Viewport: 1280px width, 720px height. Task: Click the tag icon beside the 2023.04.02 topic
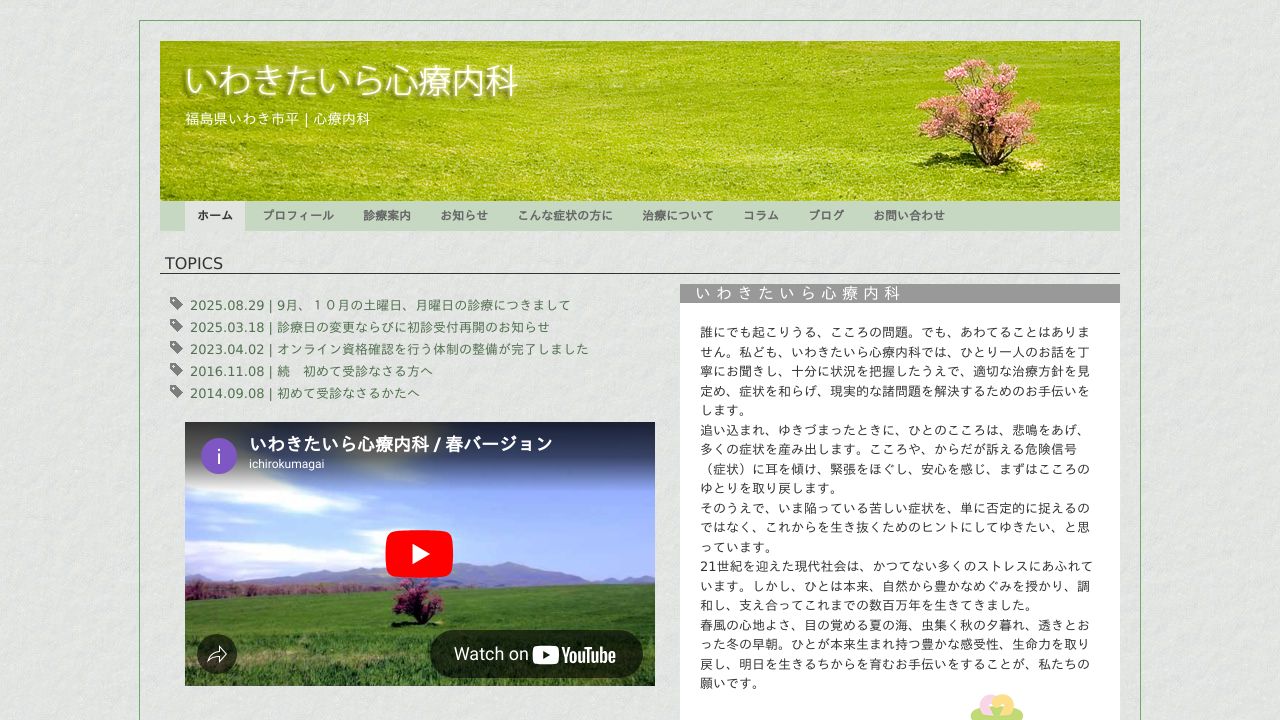pyautogui.click(x=176, y=349)
